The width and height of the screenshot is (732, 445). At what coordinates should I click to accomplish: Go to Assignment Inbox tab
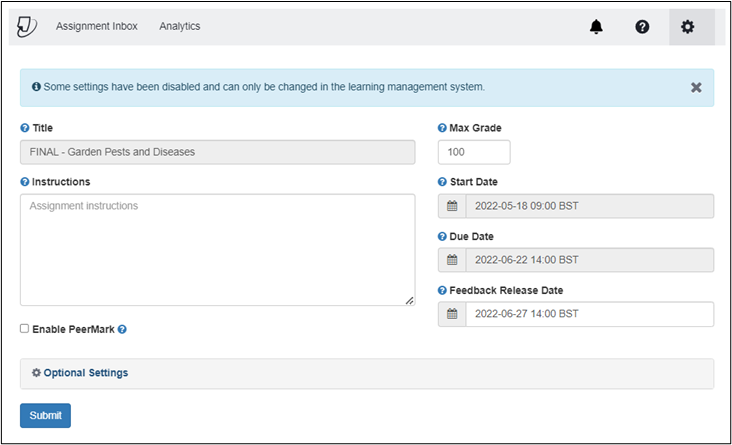point(97,26)
